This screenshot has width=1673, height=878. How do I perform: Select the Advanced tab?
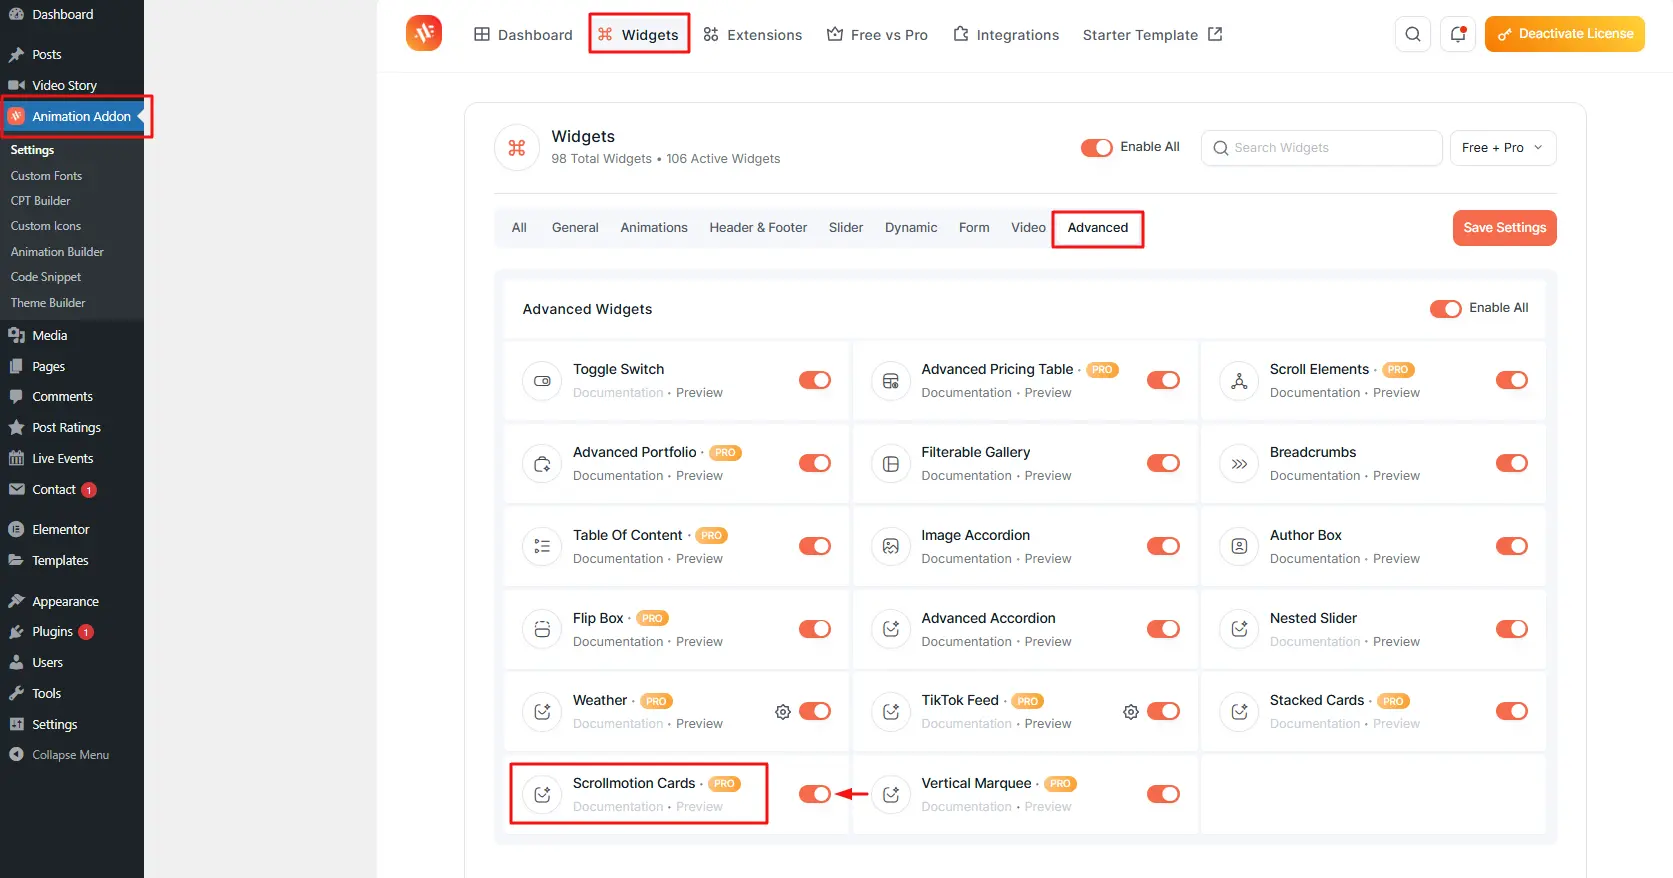pos(1098,228)
